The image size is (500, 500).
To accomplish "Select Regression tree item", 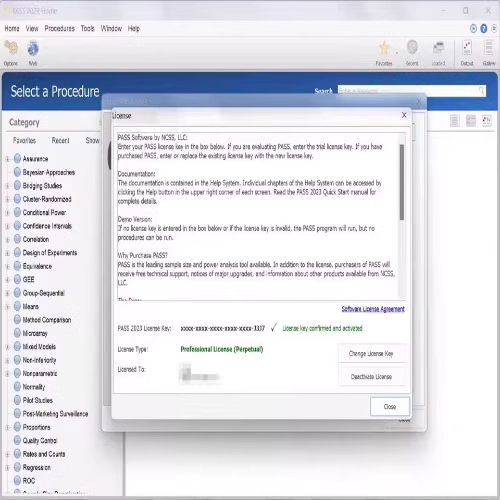I will pyautogui.click(x=37, y=467).
